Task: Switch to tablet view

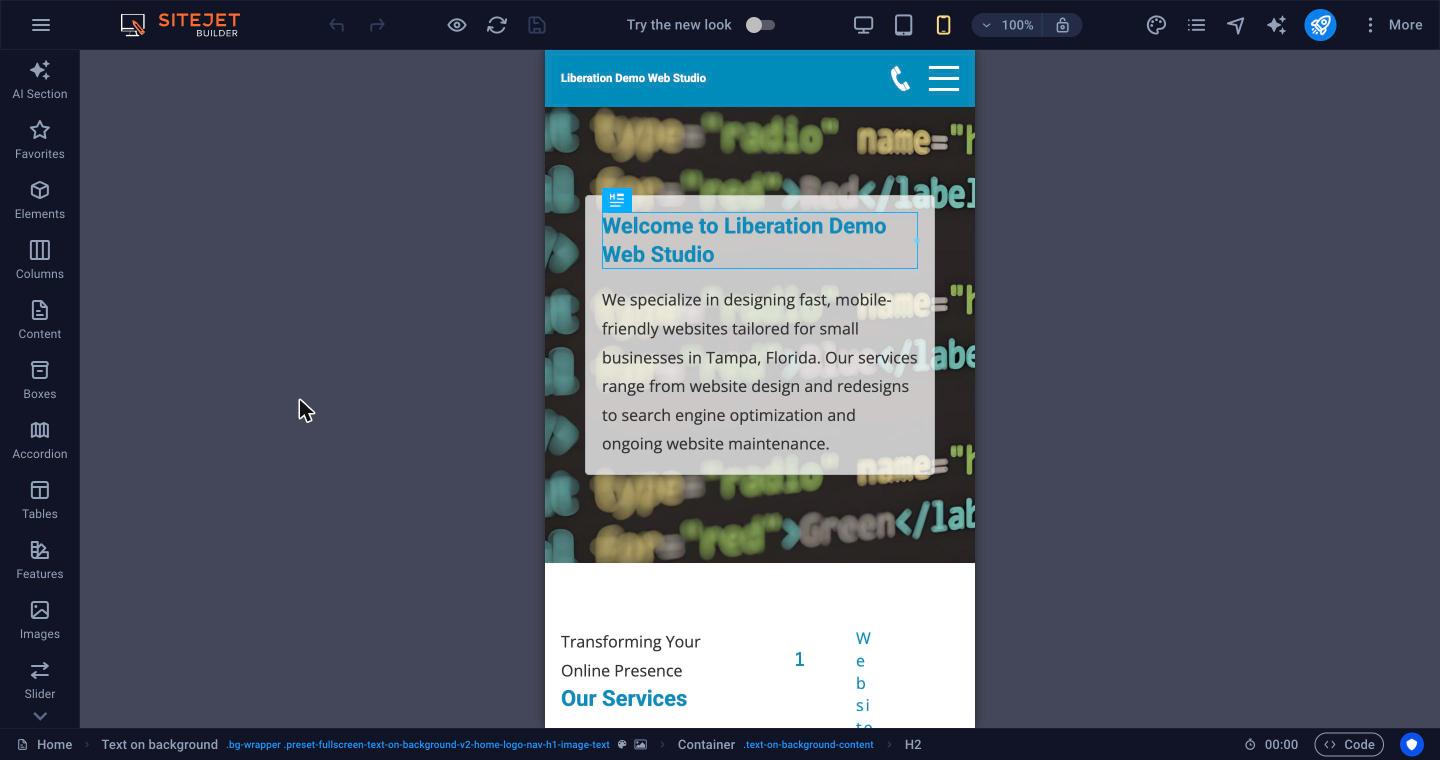Action: pyautogui.click(x=903, y=25)
